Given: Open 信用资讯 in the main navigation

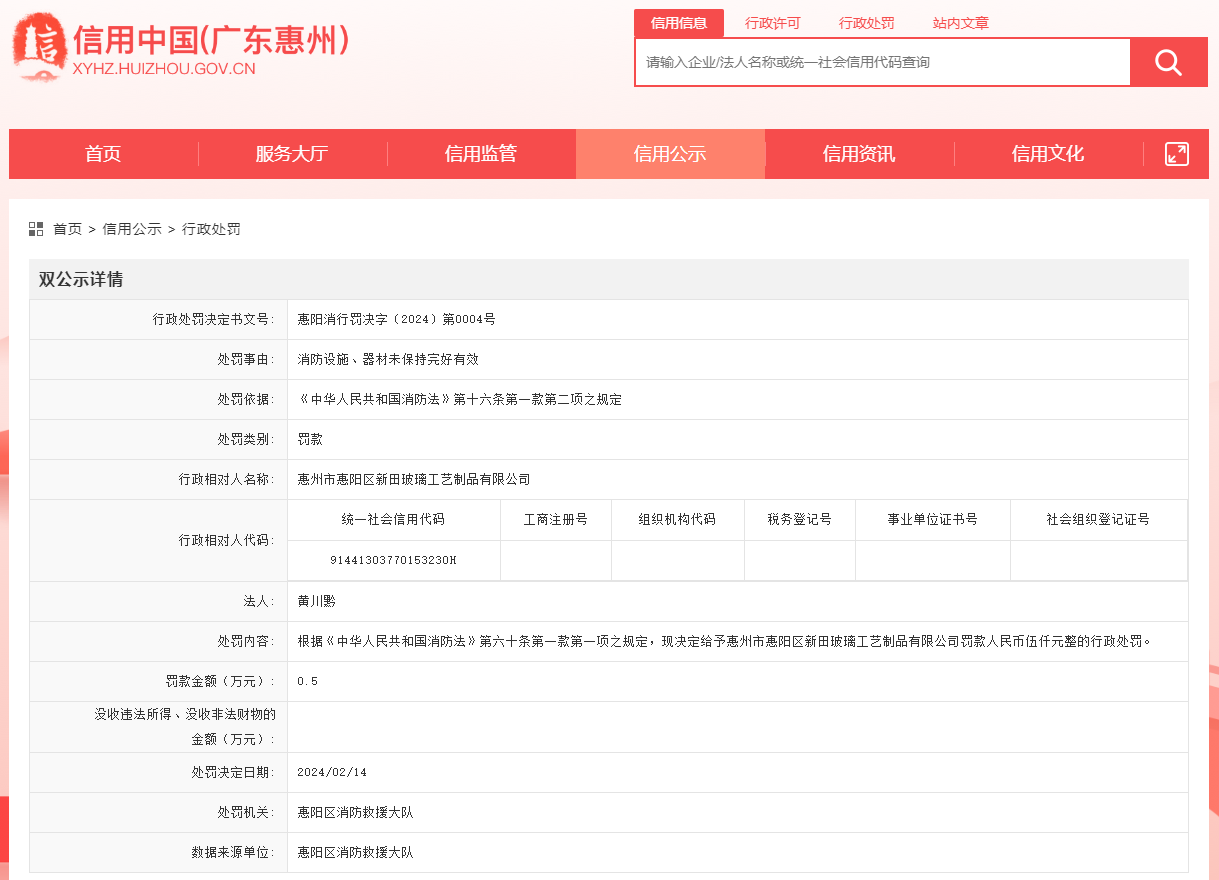Looking at the screenshot, I should point(859,154).
